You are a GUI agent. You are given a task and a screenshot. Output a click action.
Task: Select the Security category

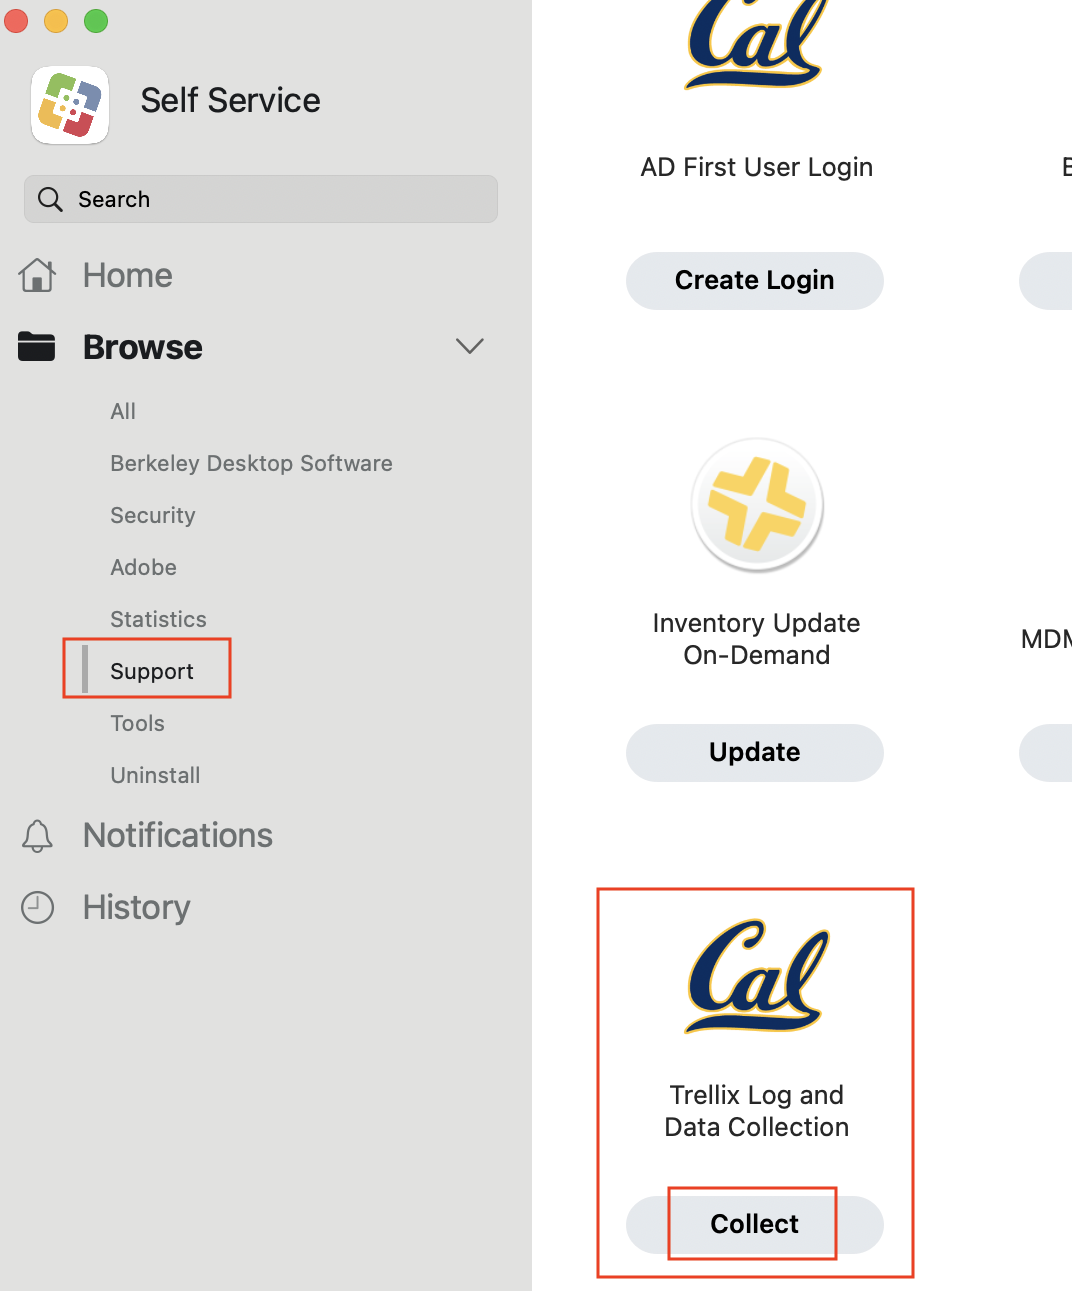tap(153, 515)
